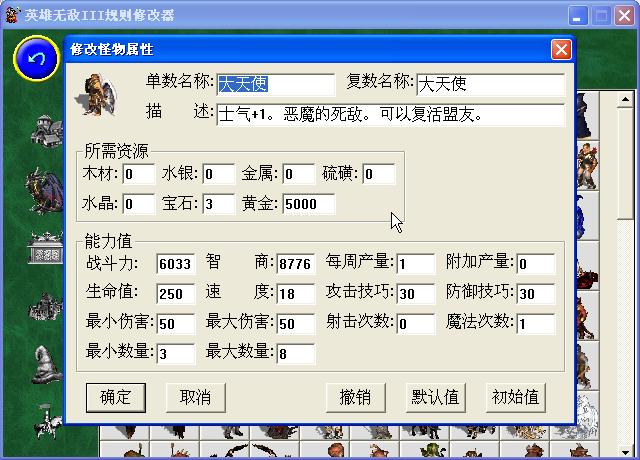The width and height of the screenshot is (640, 460).
Task: Minimize the 英雄无敌III规则修改器 window
Action: pyautogui.click(x=578, y=16)
